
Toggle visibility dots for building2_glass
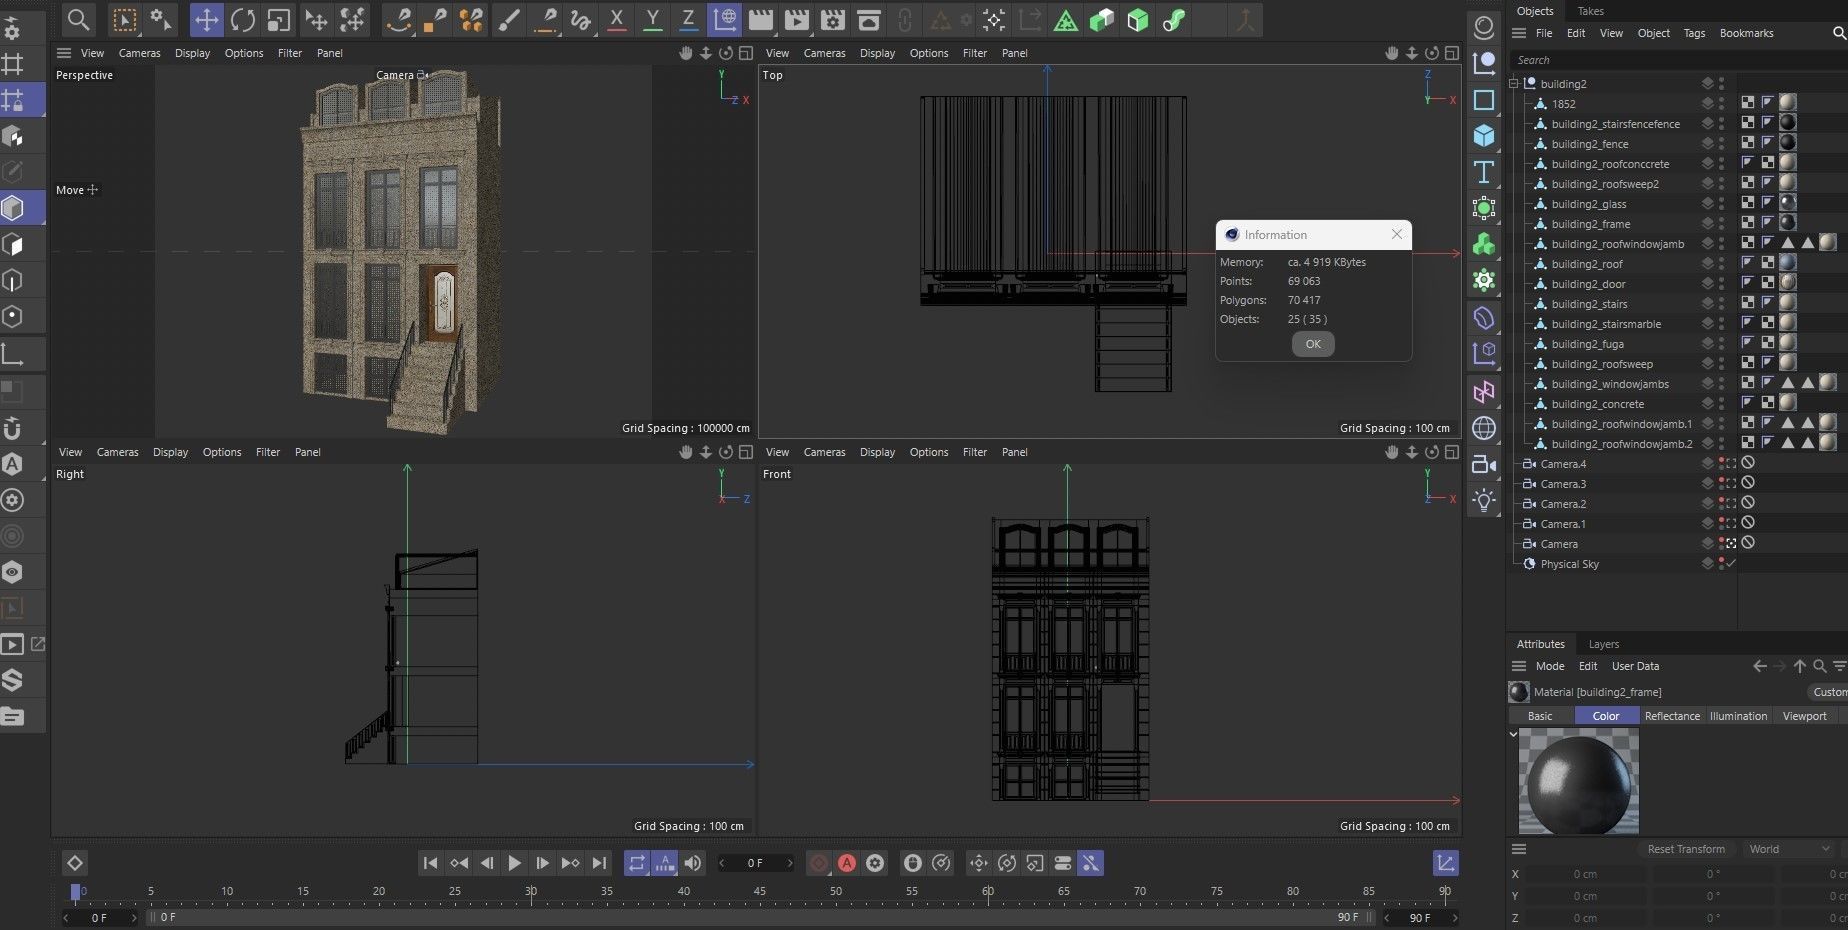point(1721,204)
